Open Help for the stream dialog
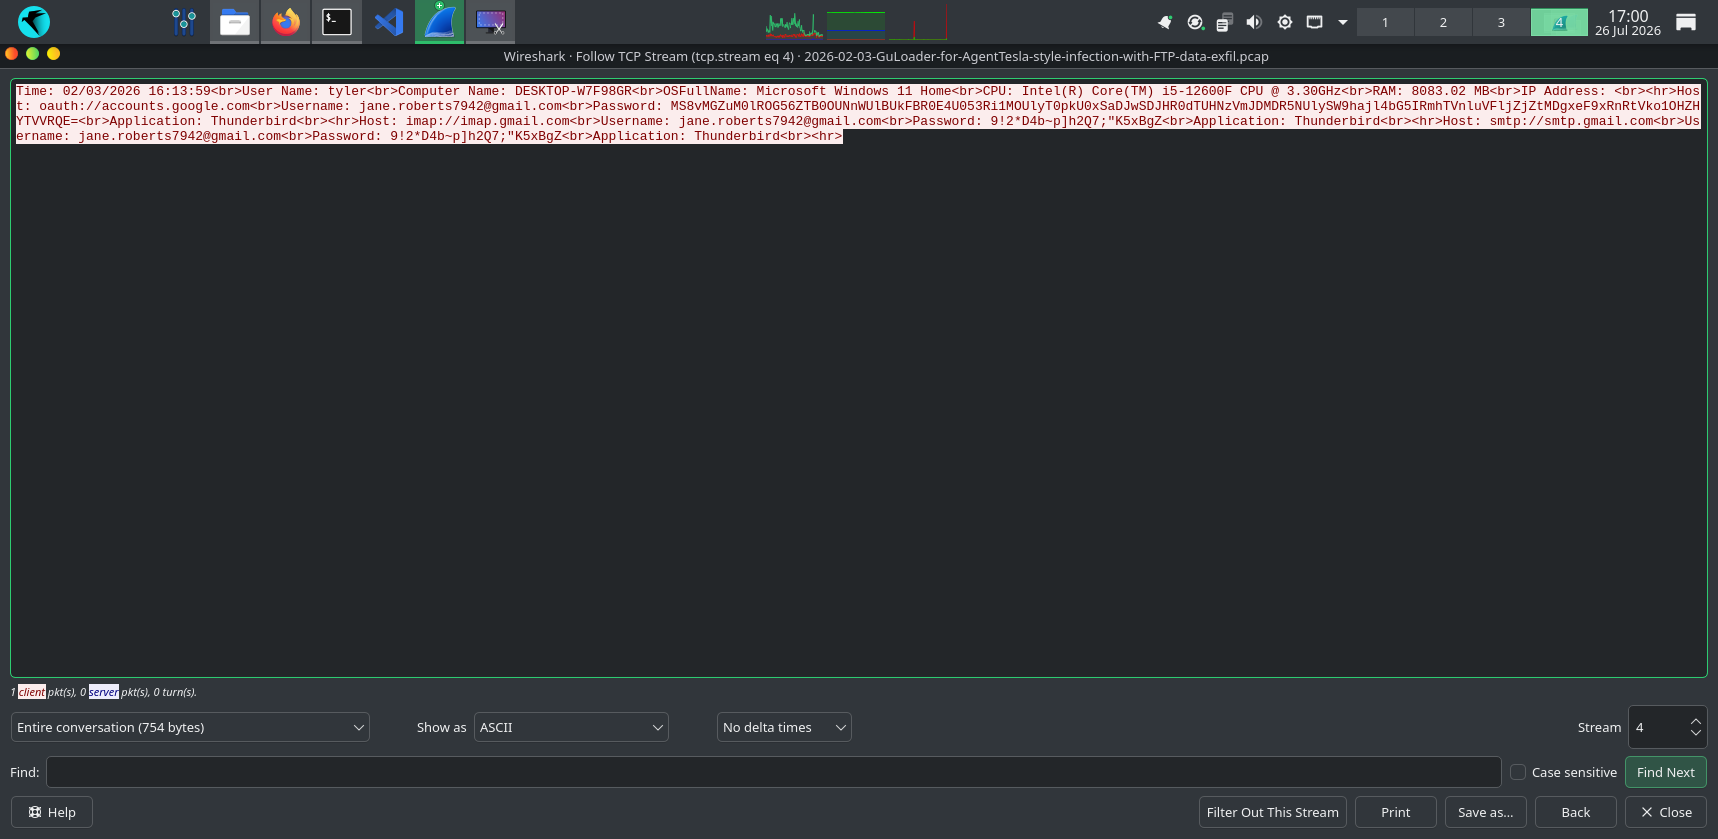The height and width of the screenshot is (839, 1718). 52,812
